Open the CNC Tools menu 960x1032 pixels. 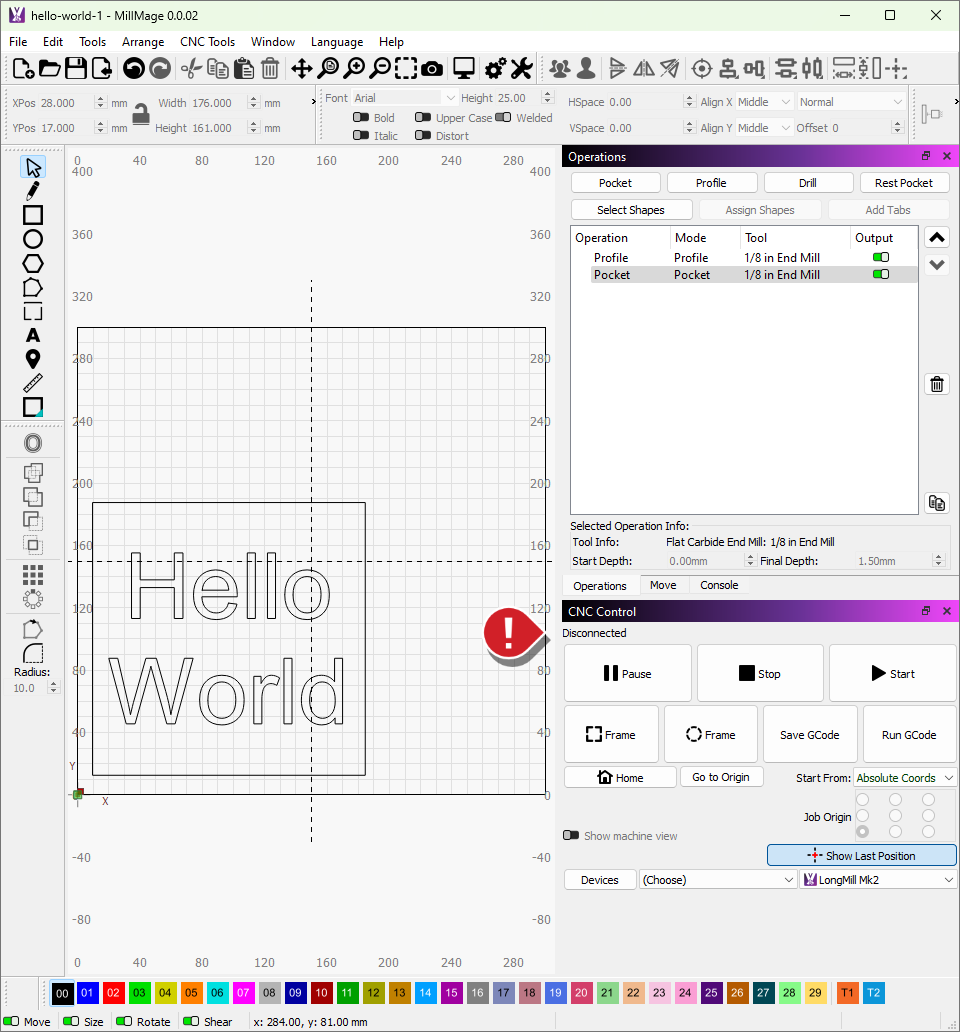207,42
